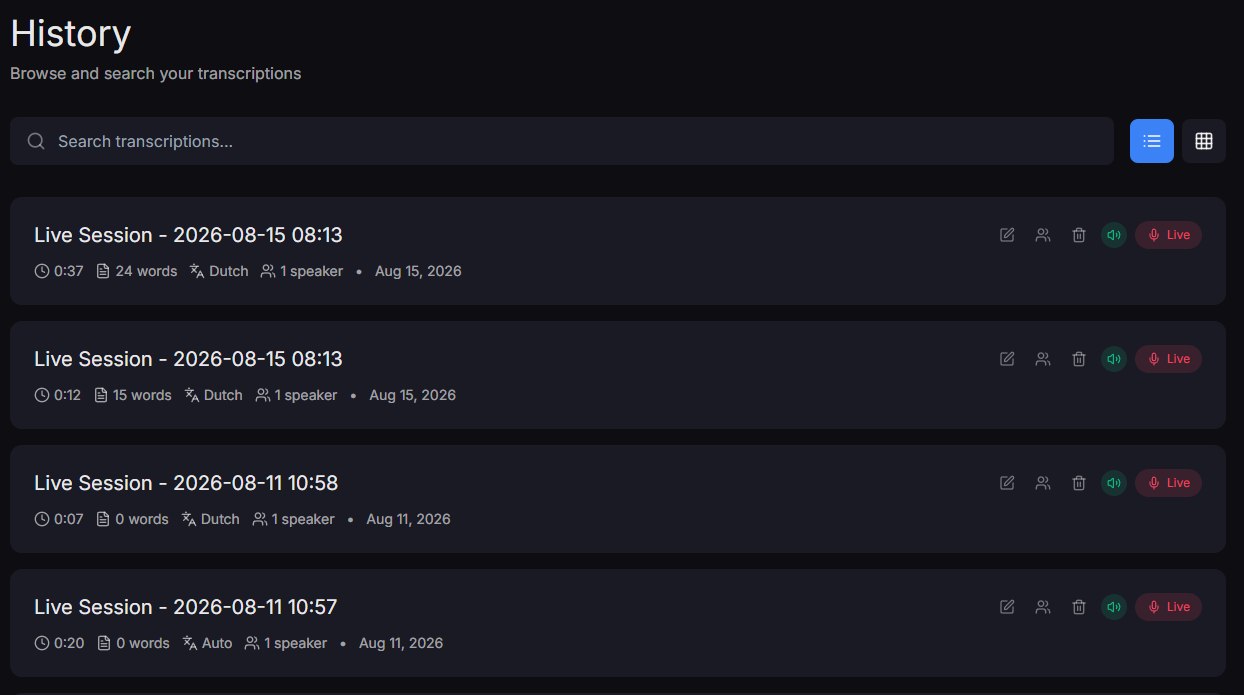The height and width of the screenshot is (695, 1244).
Task: Rename the 2026-08-11 10:58 session
Action: point(1007,483)
